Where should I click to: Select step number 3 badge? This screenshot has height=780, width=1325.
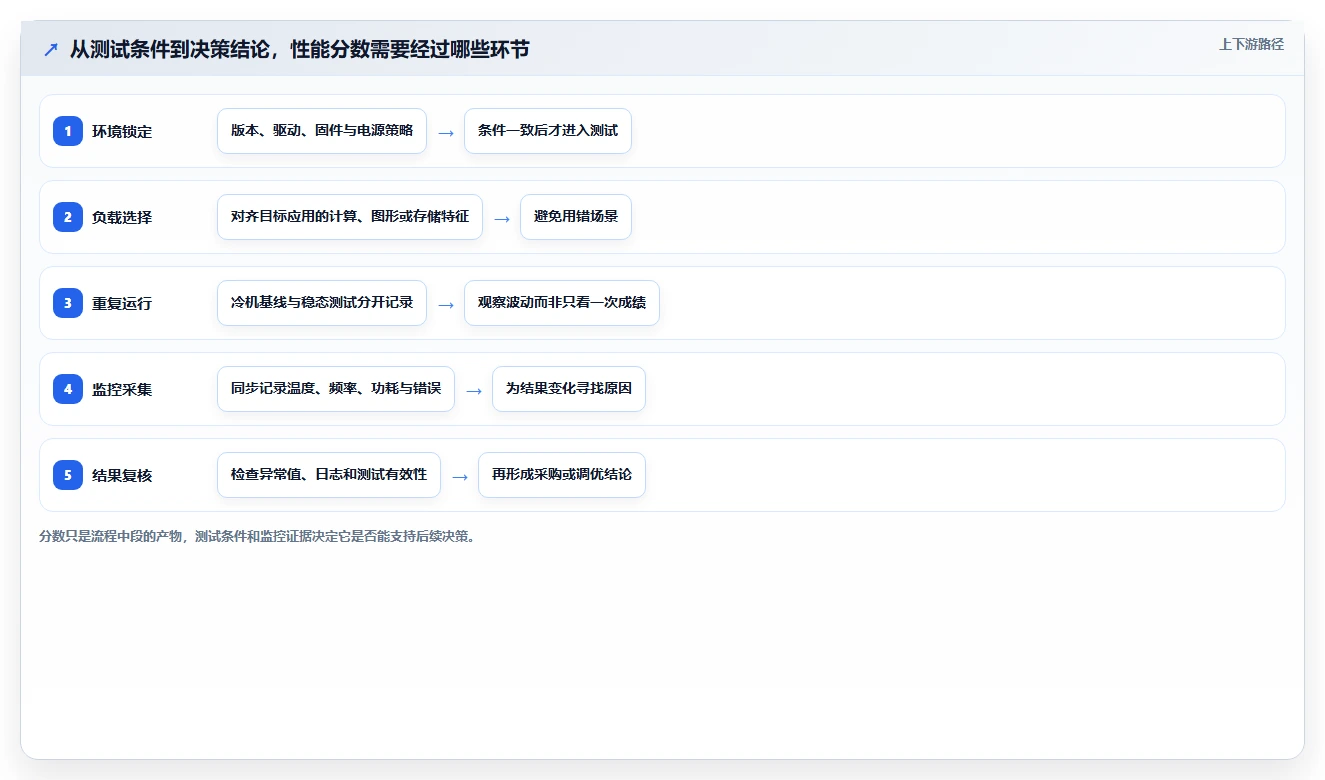tap(68, 303)
